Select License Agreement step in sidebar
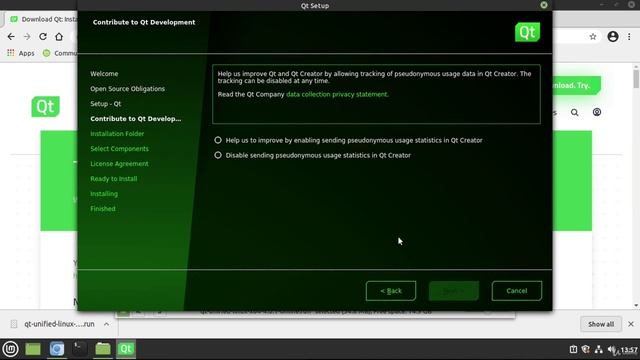Image resolution: width=640 pixels, height=360 pixels. pos(119,164)
